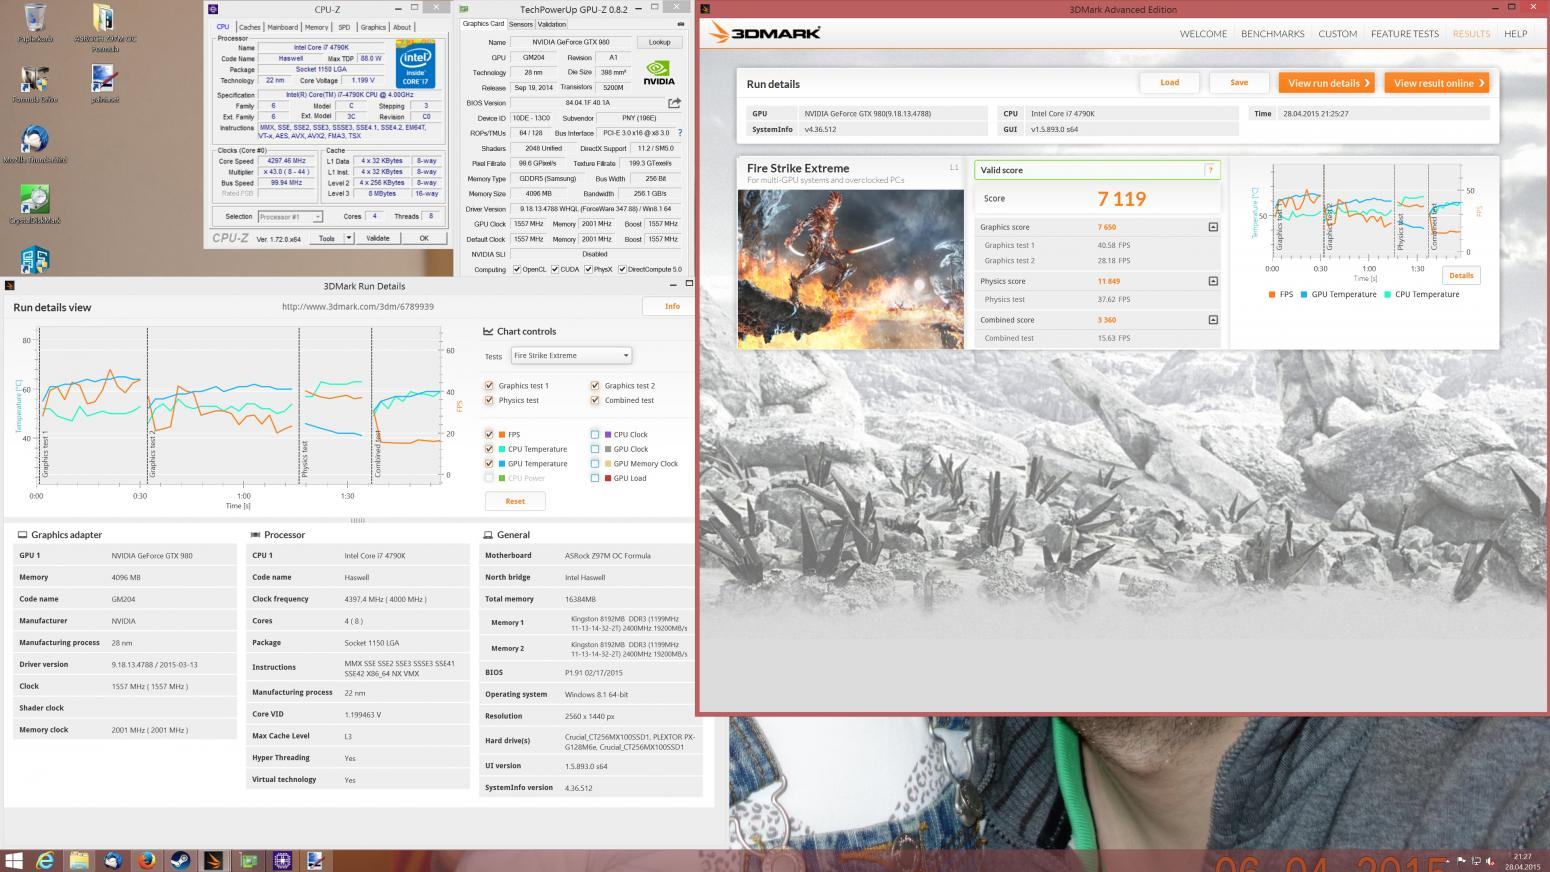
Task: Open the 3DMark FEATURE TESTS menu
Action: tap(1404, 34)
